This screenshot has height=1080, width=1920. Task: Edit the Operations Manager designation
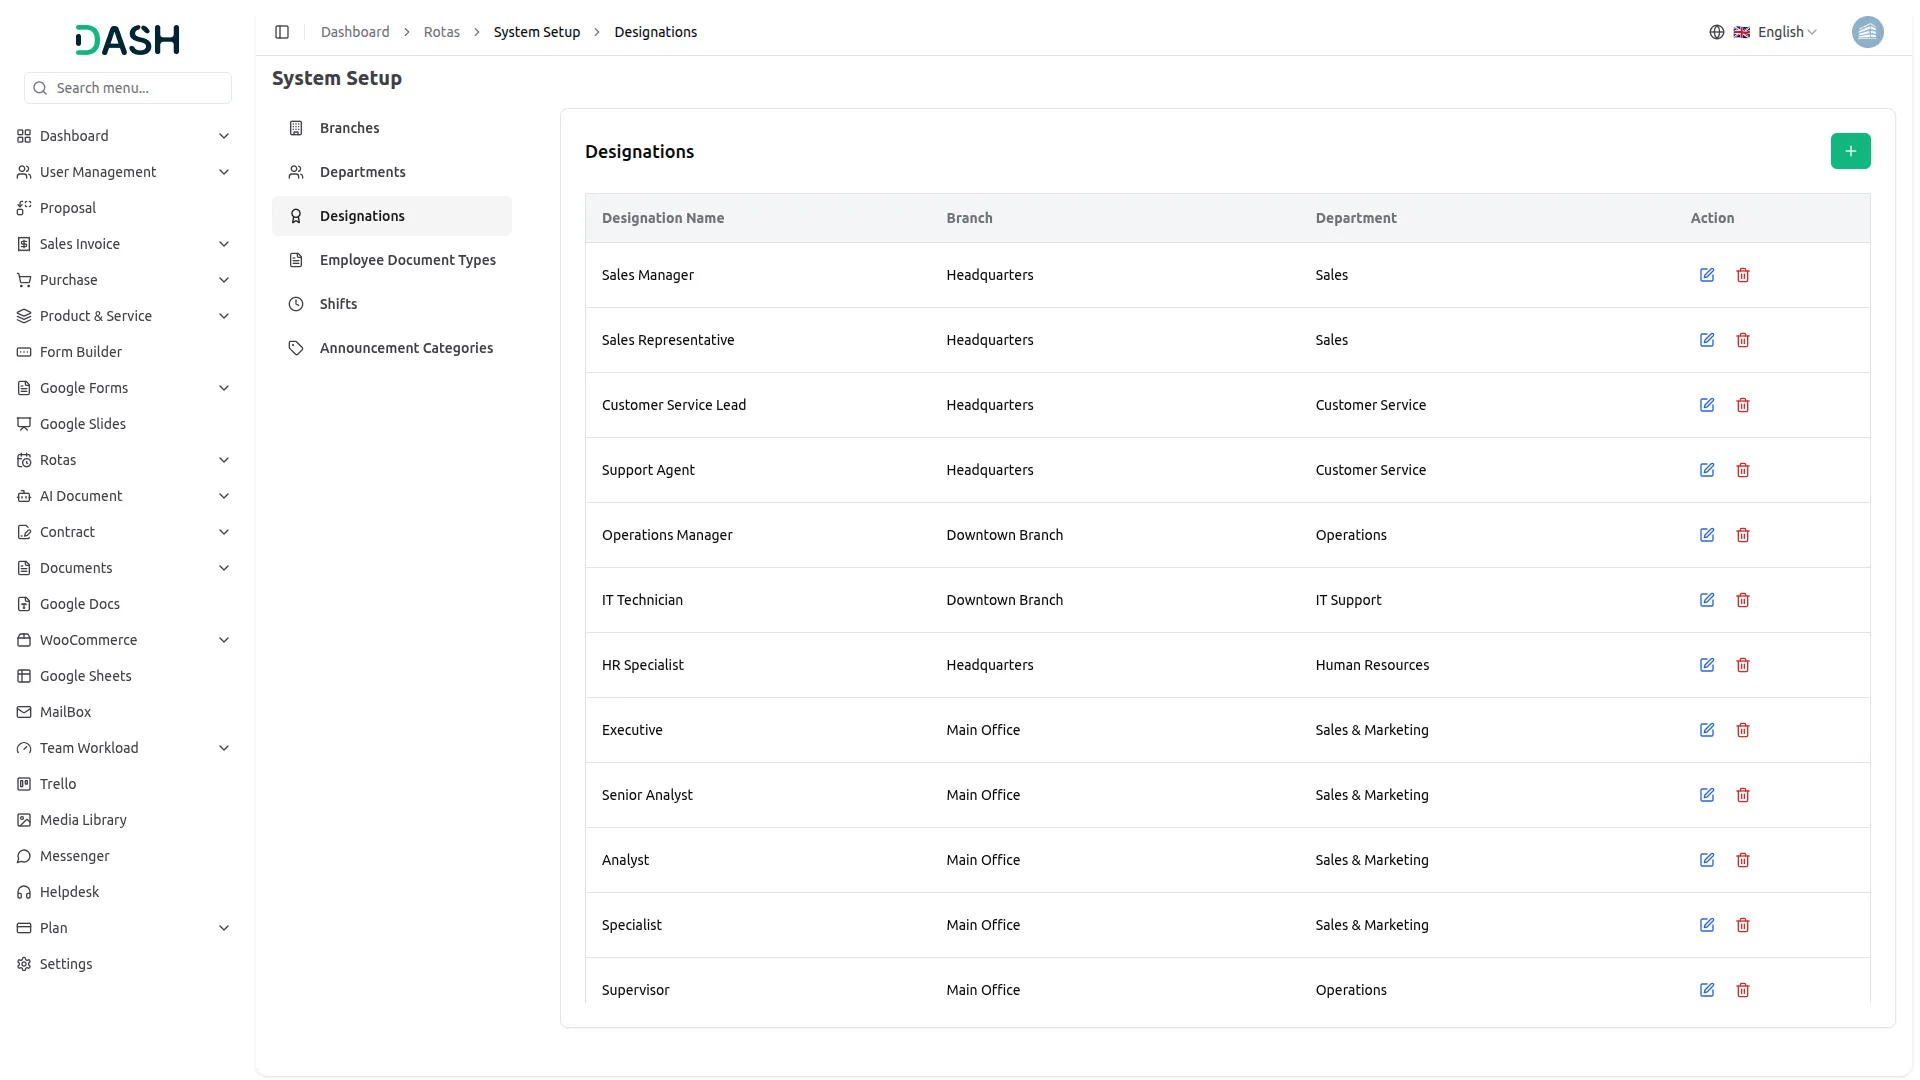(1707, 535)
